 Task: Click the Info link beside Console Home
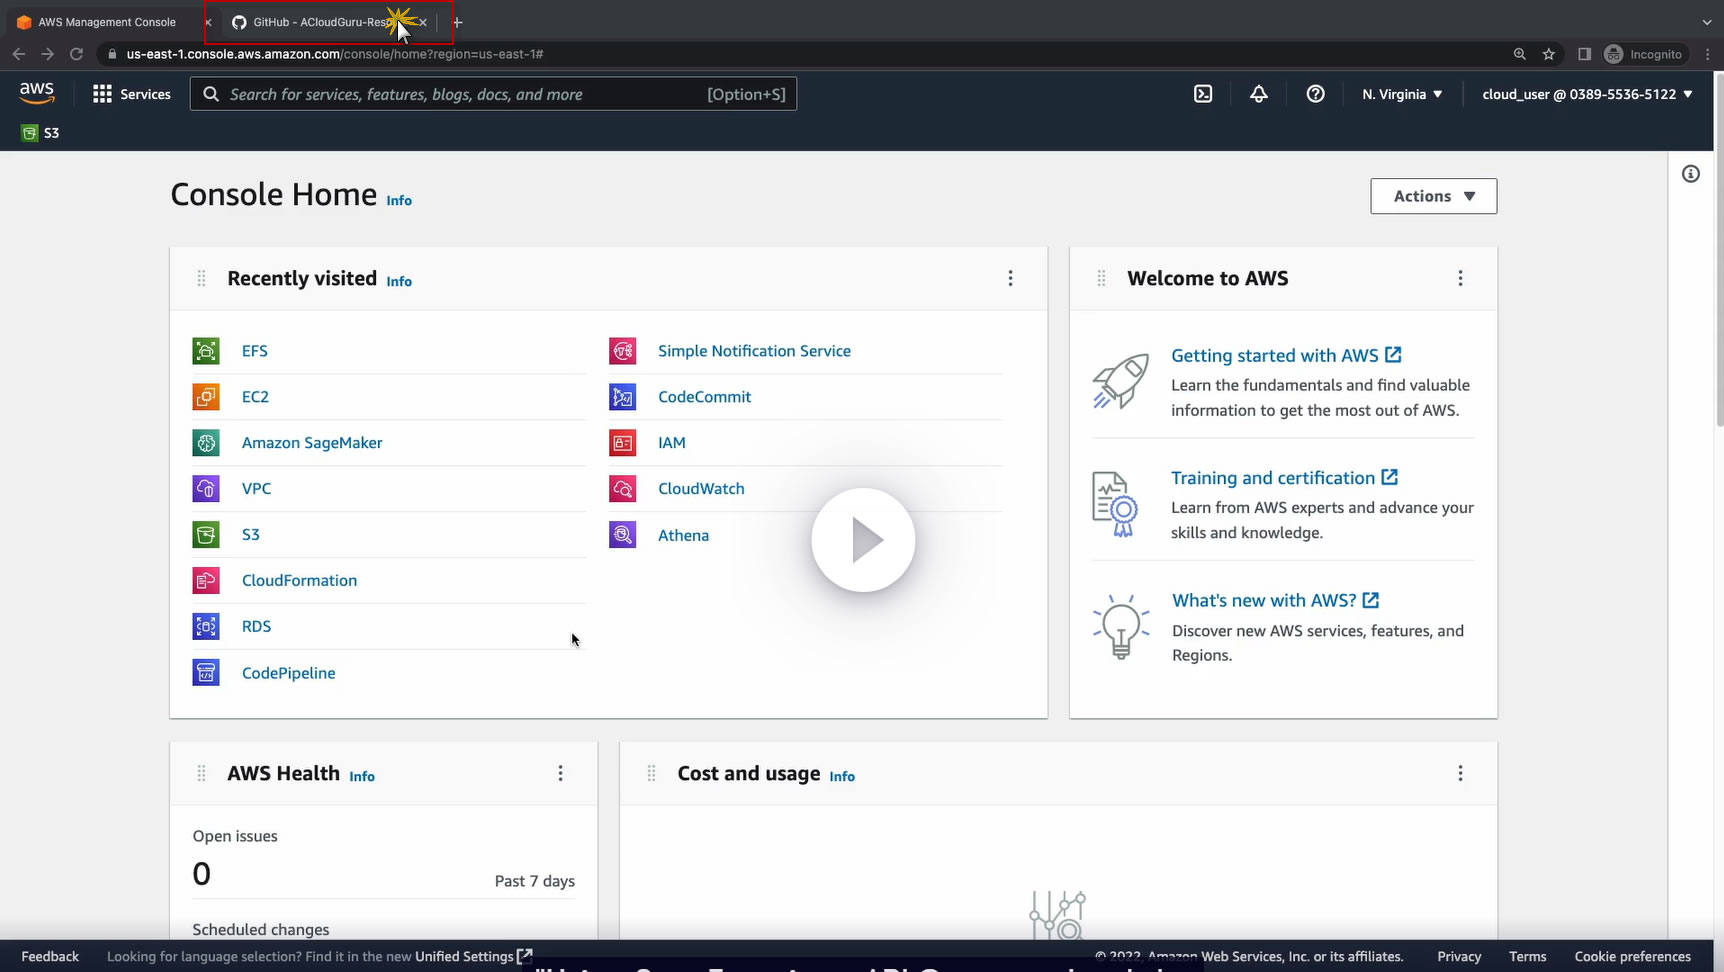point(399,200)
